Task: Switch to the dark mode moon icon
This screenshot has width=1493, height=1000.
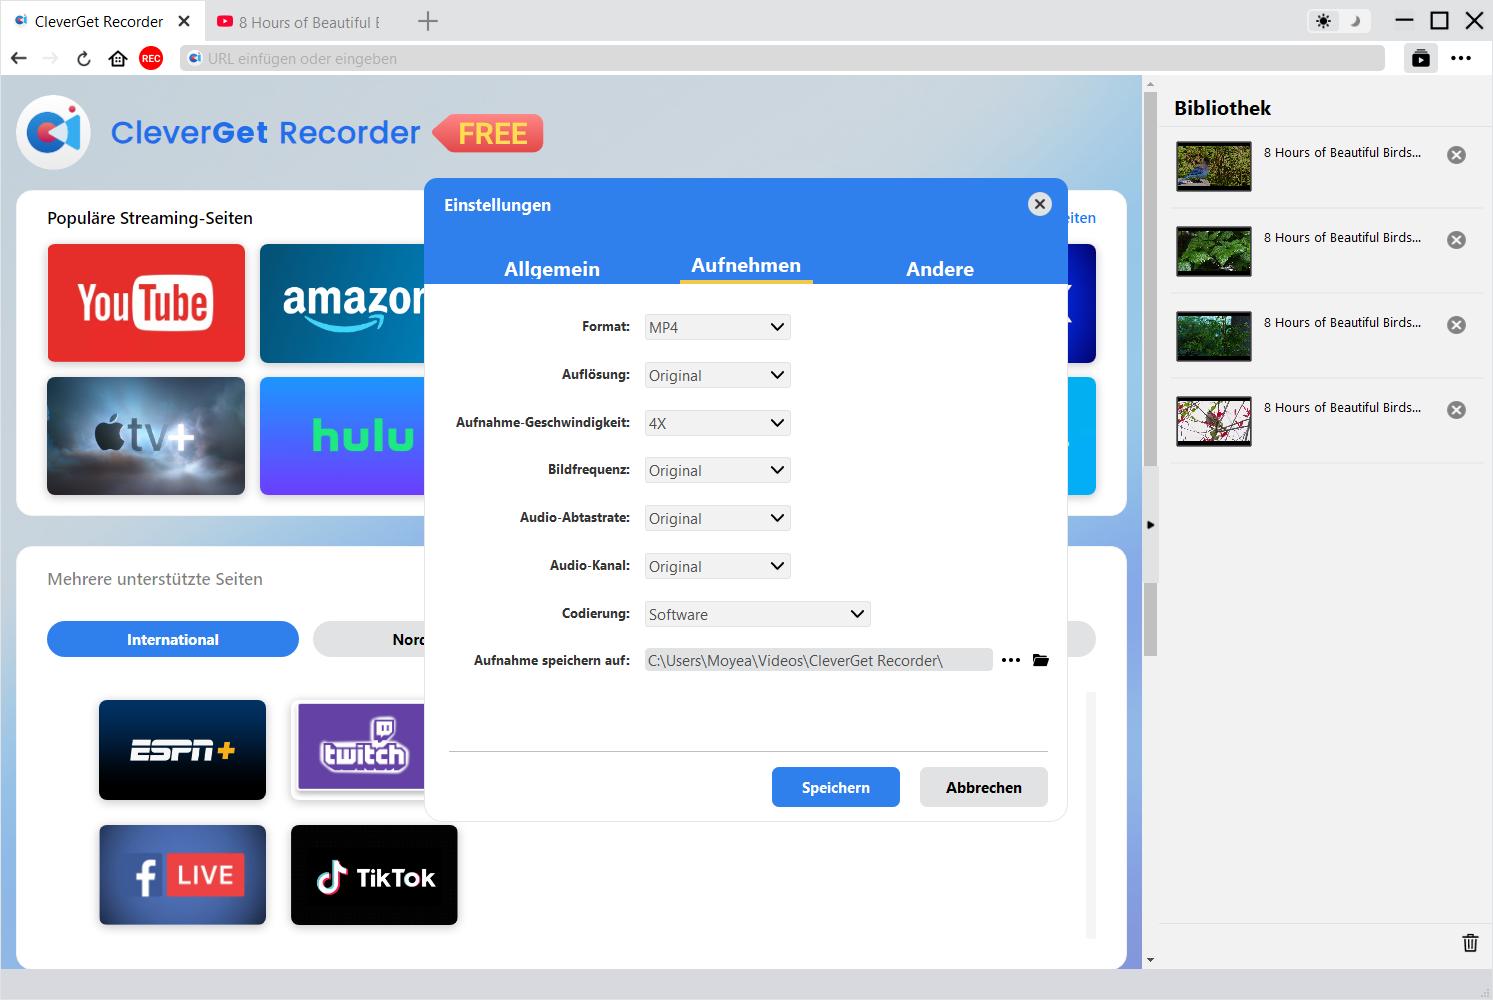Action: coord(1355,21)
